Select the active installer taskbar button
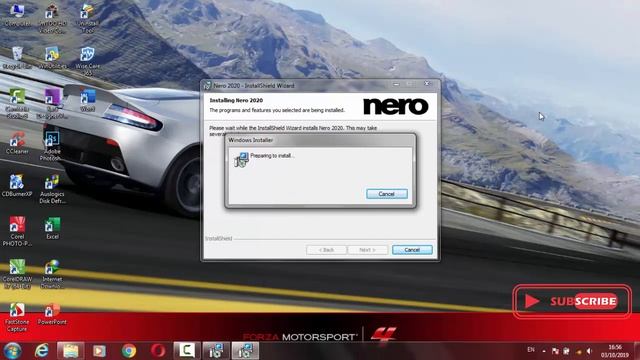The image size is (640, 360). (245, 351)
